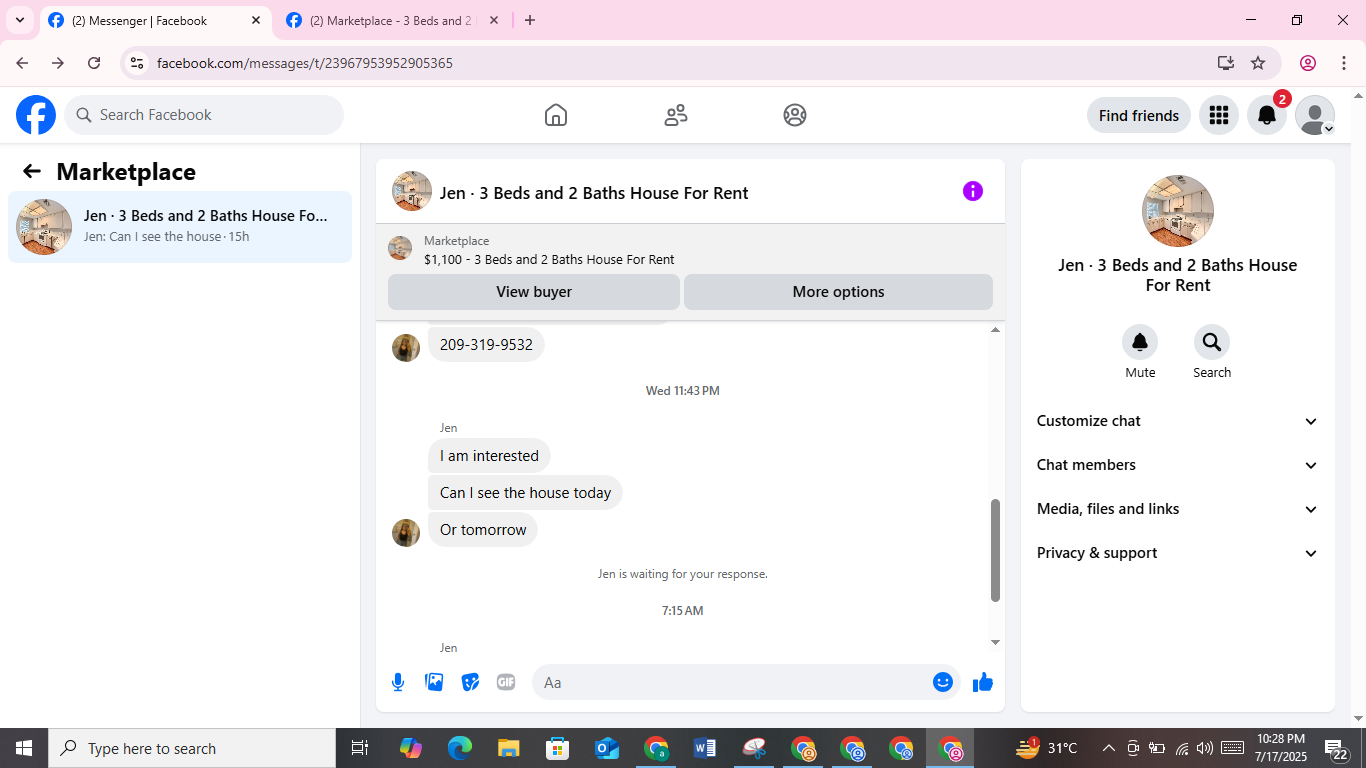Navigate back in browser

(x=22, y=63)
